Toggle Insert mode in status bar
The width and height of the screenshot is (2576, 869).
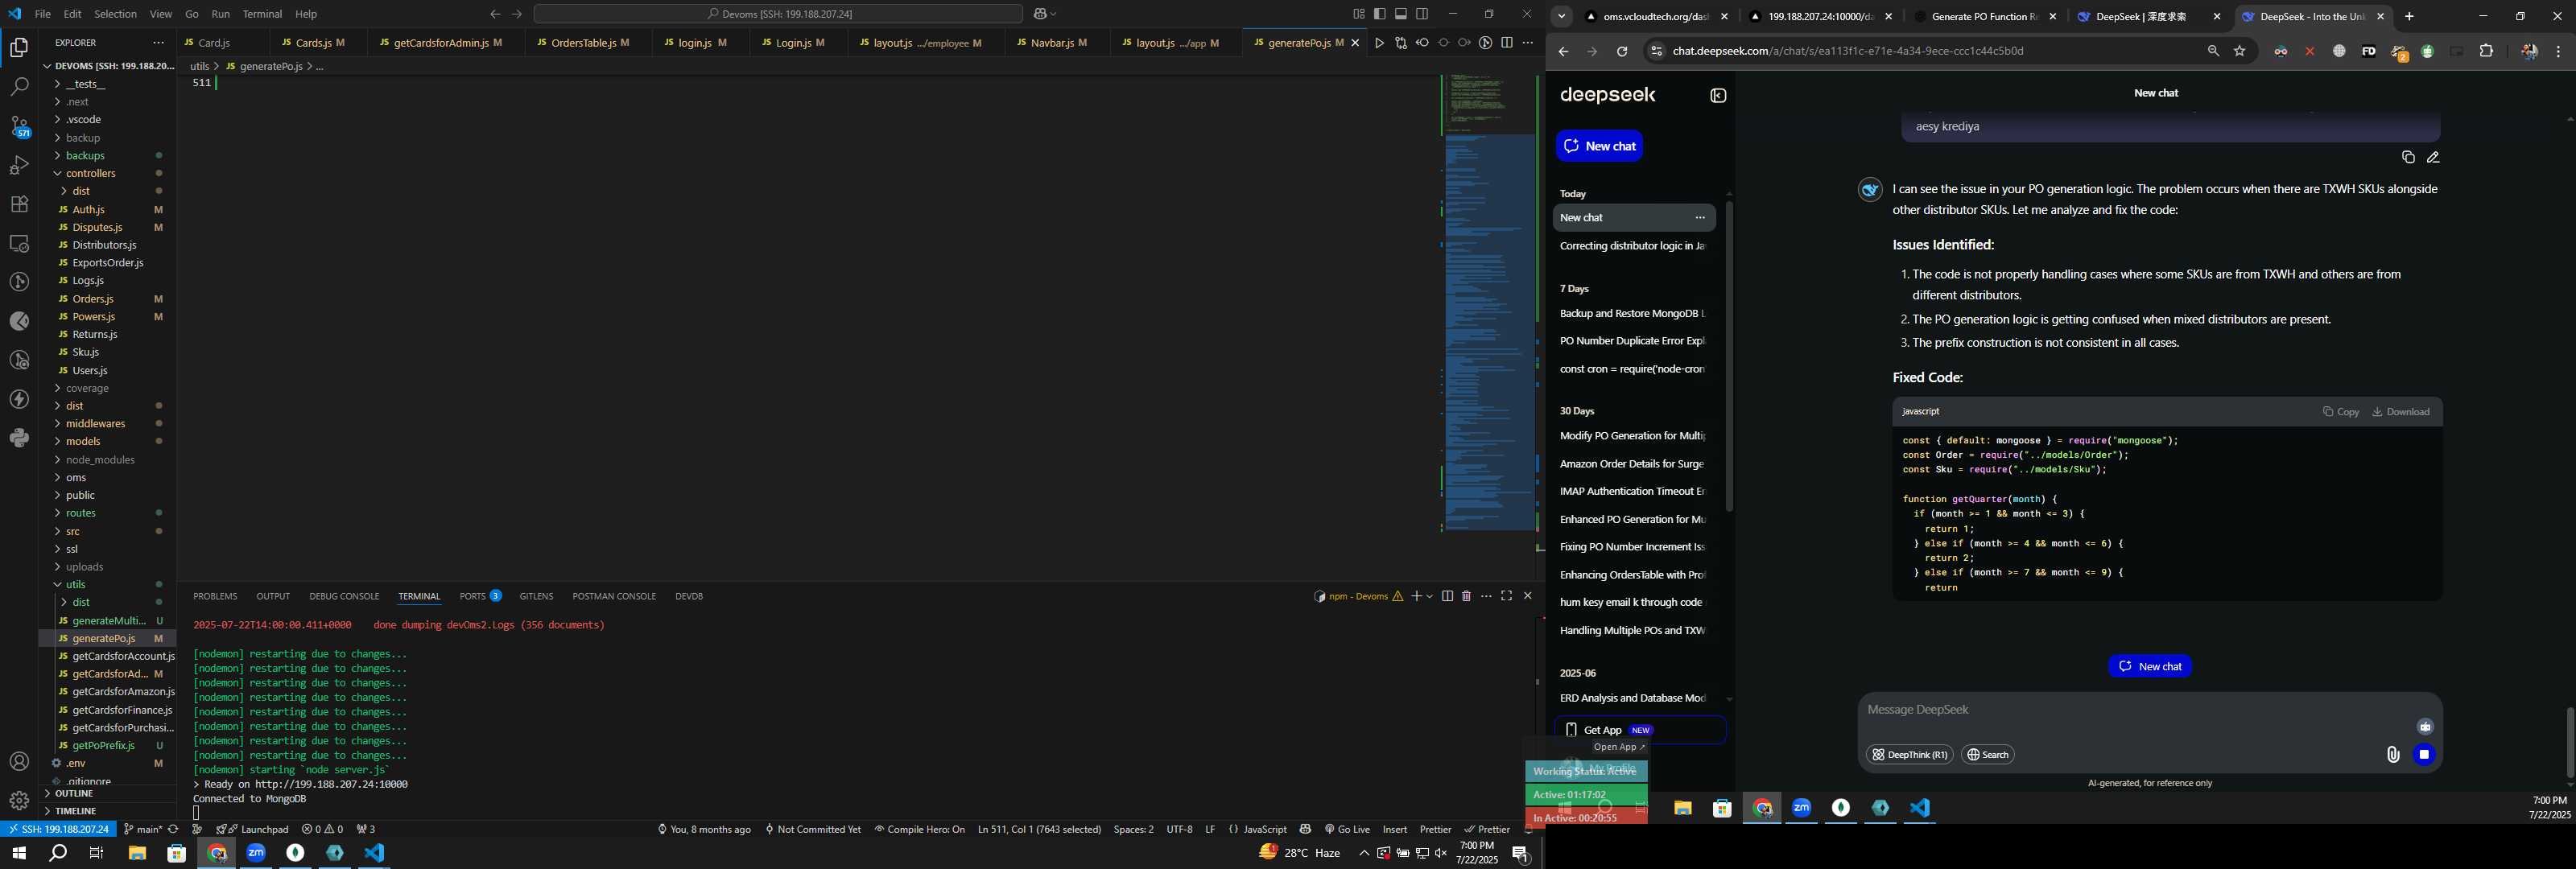click(x=1395, y=829)
